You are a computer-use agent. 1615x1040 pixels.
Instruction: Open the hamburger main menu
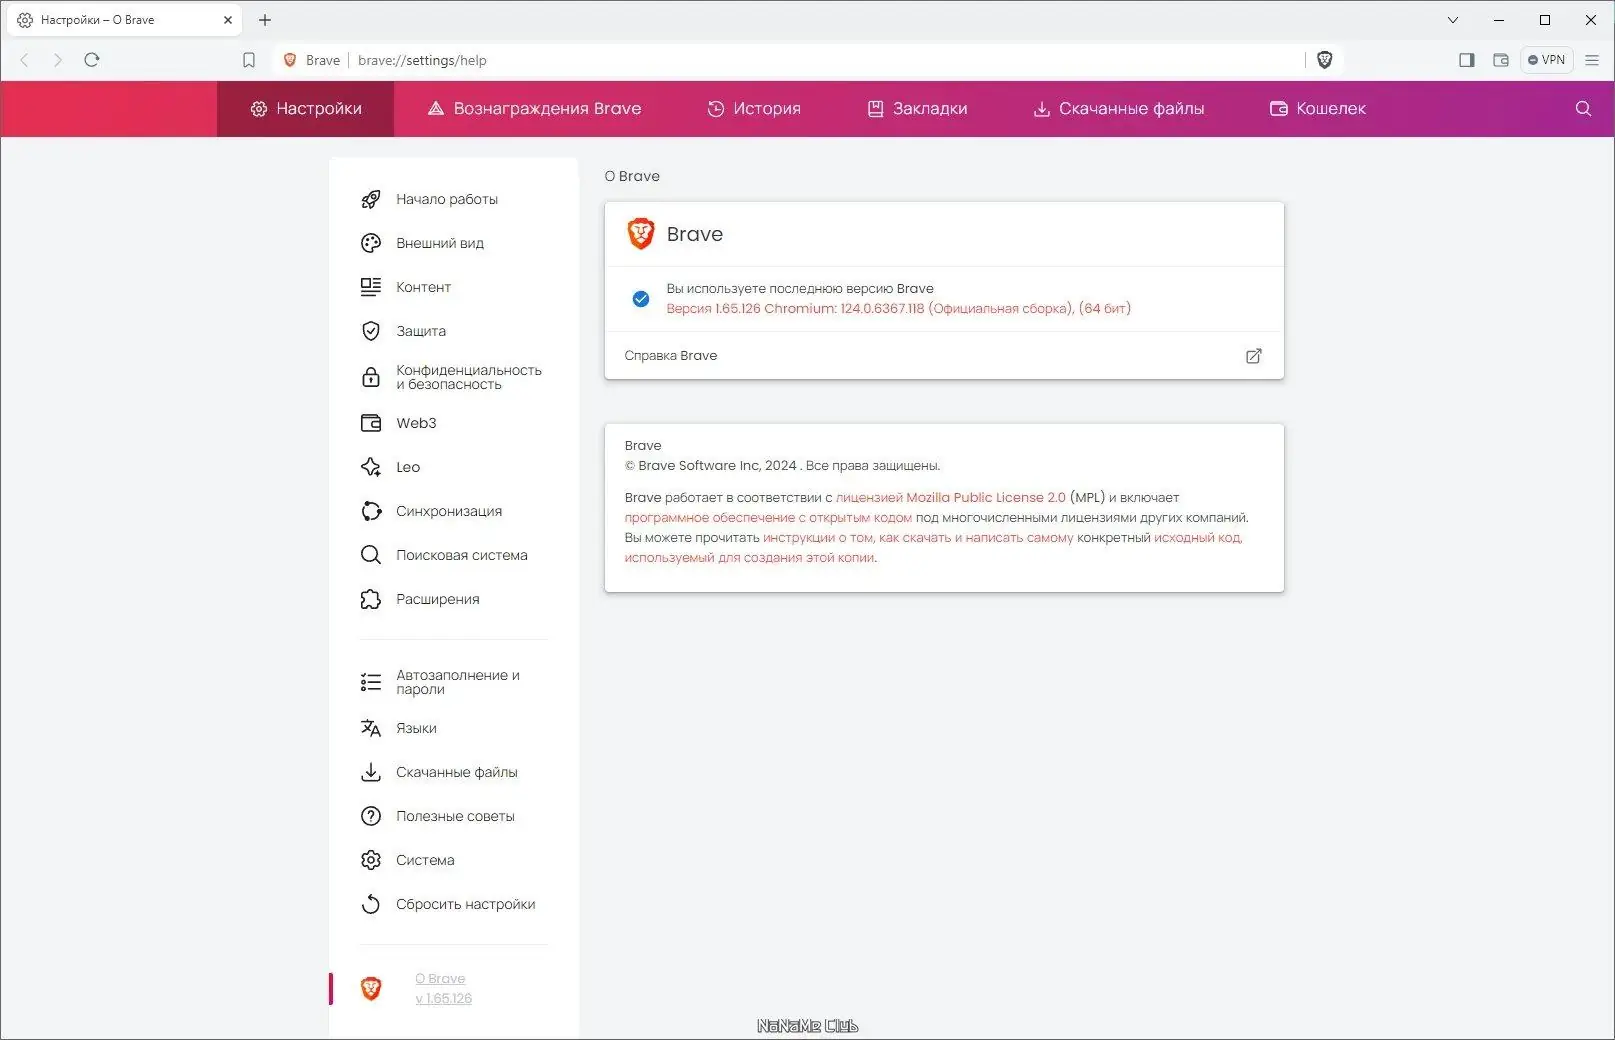point(1592,60)
